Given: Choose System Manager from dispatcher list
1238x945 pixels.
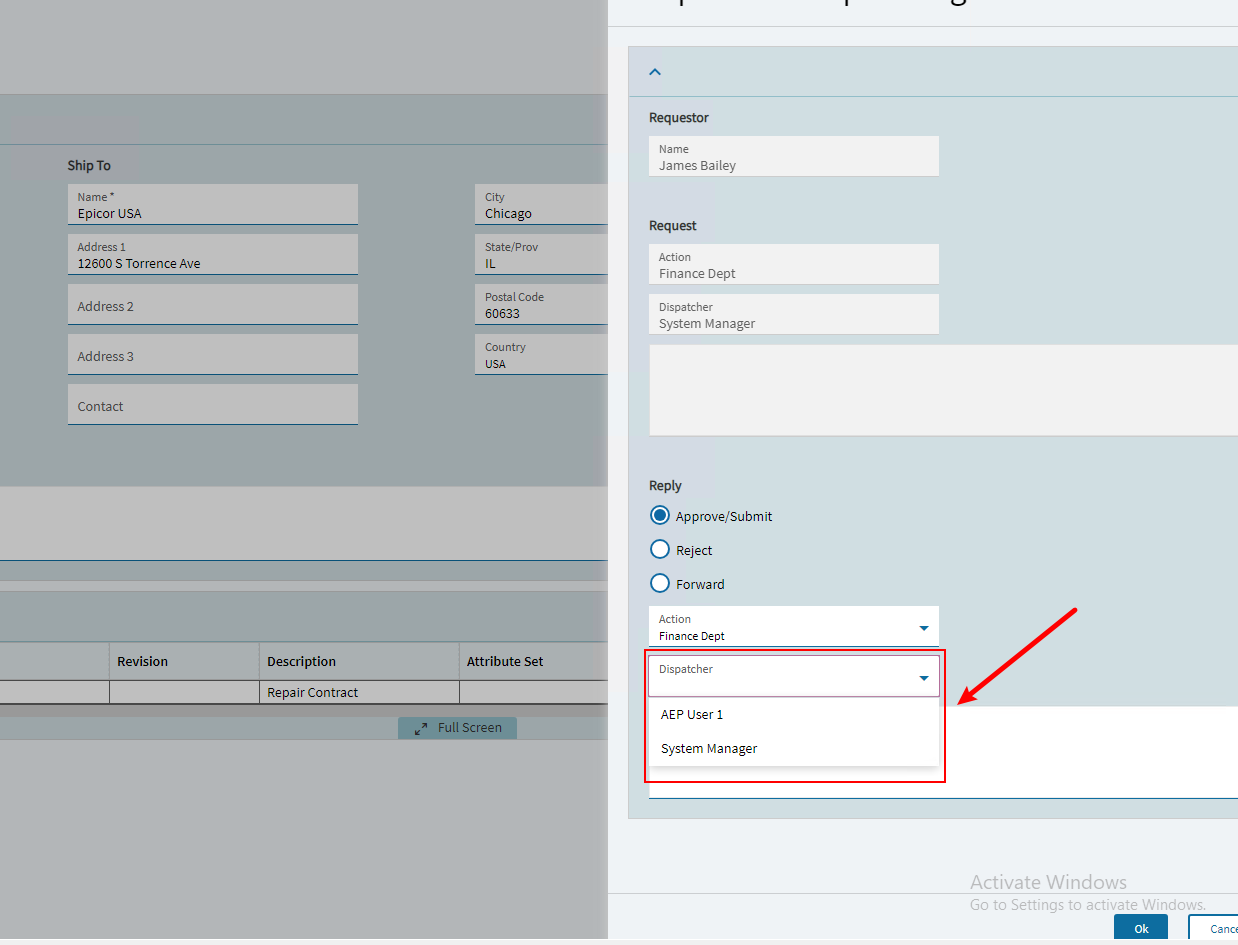Looking at the screenshot, I should [x=794, y=749].
